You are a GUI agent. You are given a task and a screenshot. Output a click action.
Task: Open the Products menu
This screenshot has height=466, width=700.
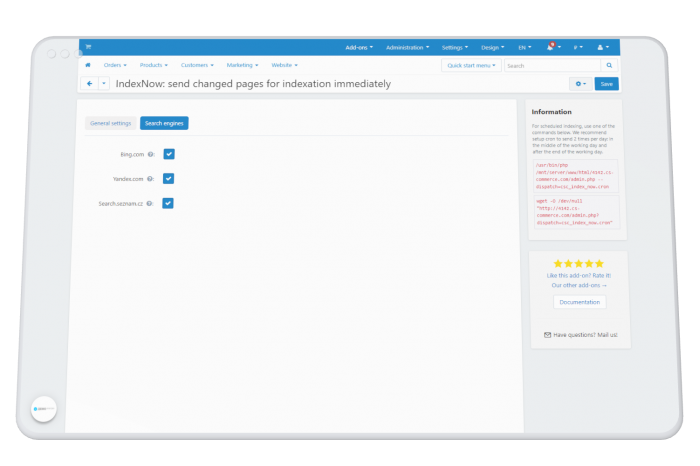[x=154, y=65]
